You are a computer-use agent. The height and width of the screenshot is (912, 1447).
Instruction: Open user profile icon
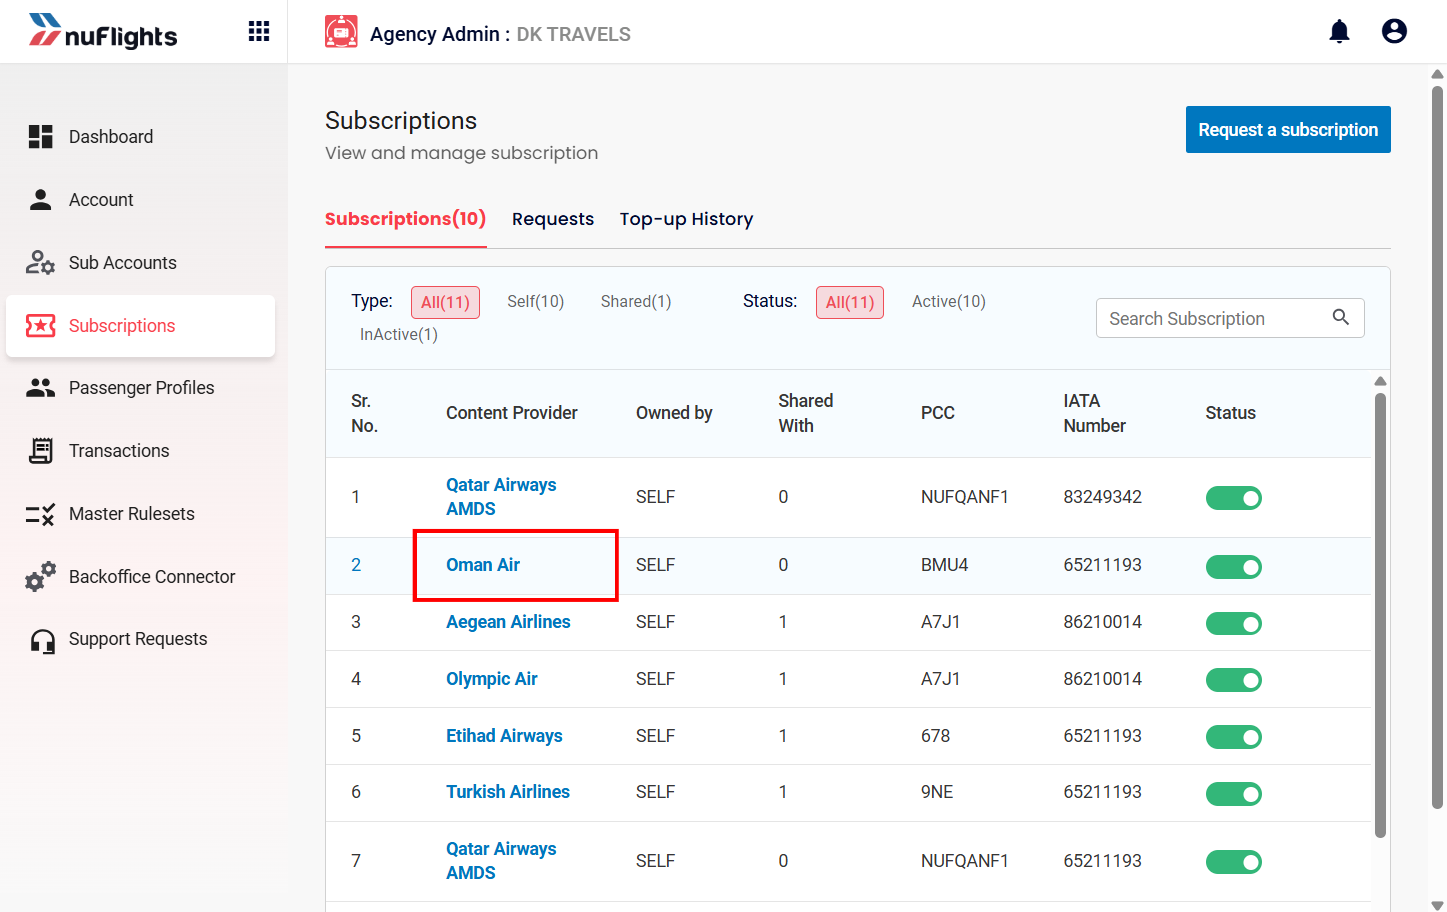pyautogui.click(x=1394, y=32)
